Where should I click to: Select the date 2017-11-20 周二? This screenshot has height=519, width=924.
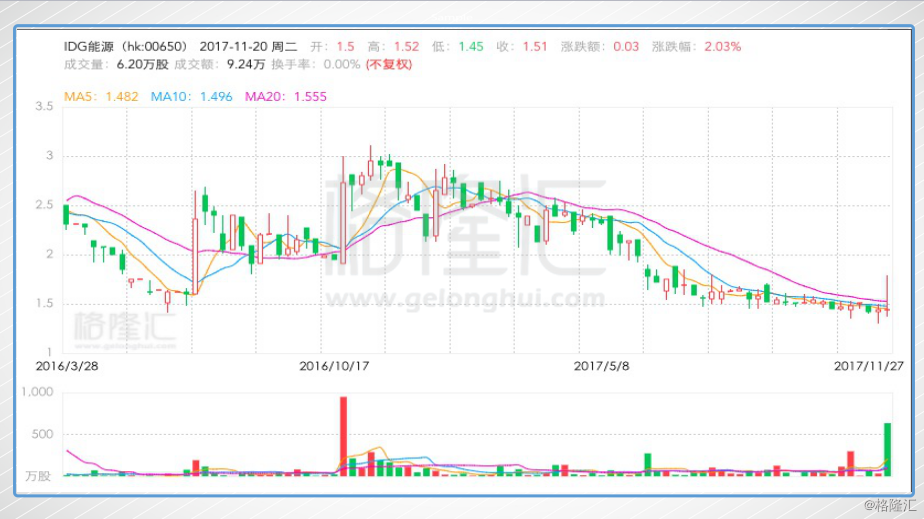[x=248, y=47]
